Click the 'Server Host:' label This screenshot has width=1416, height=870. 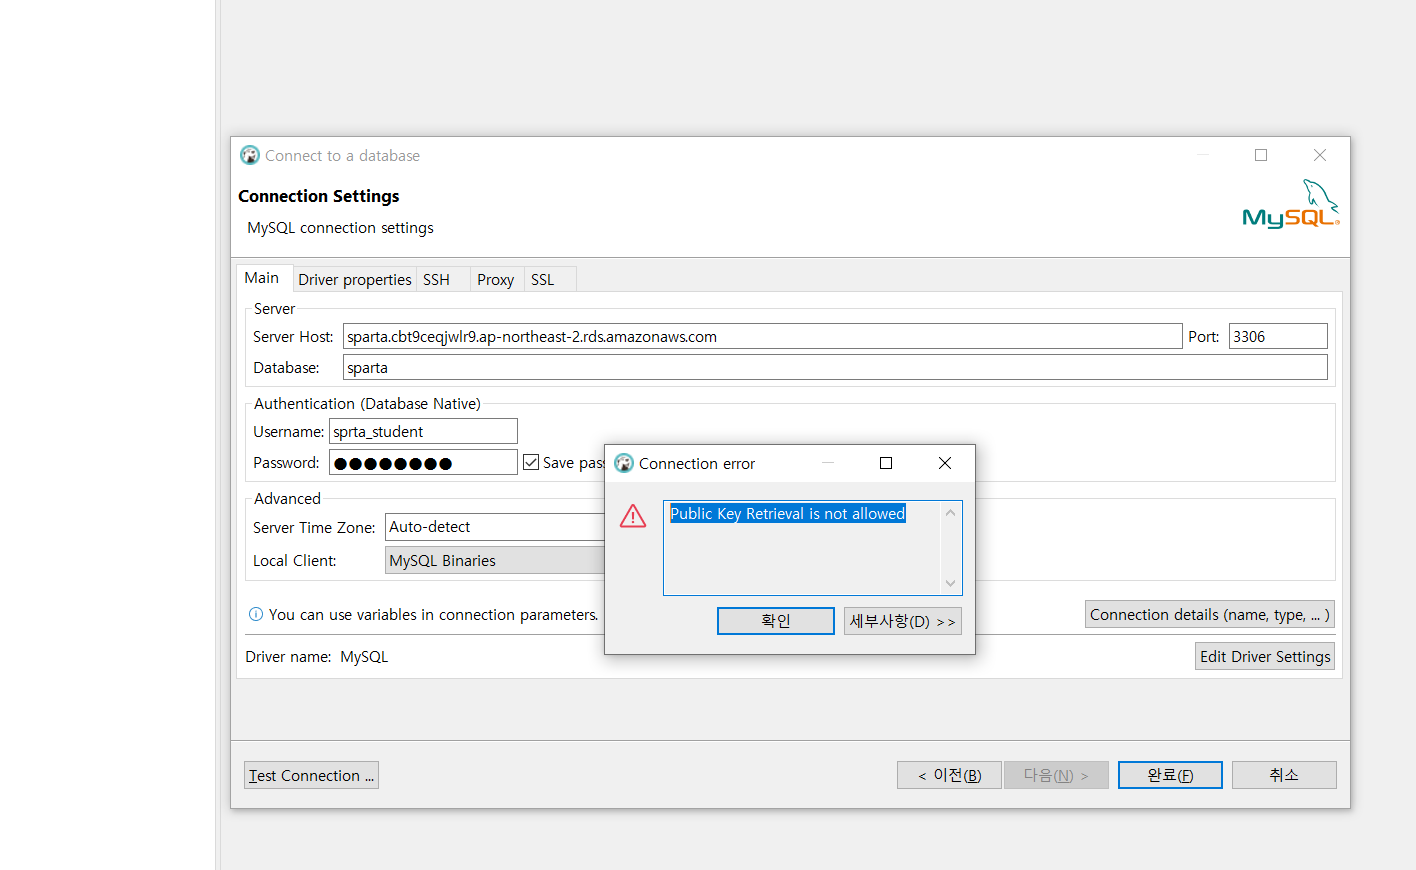coord(293,336)
